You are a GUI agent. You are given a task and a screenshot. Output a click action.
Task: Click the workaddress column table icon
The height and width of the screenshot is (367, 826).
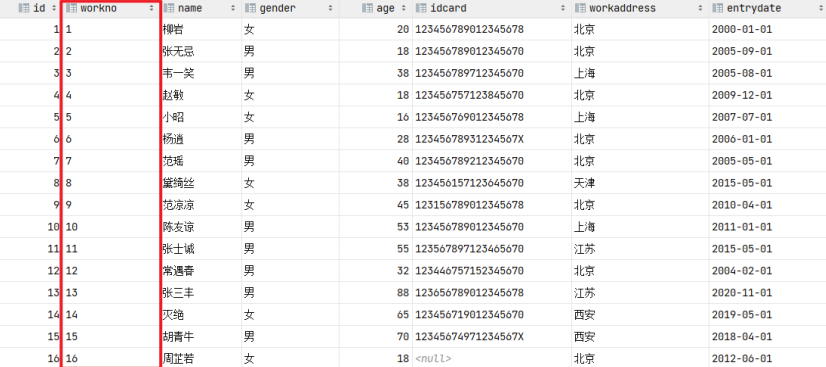[x=580, y=8]
